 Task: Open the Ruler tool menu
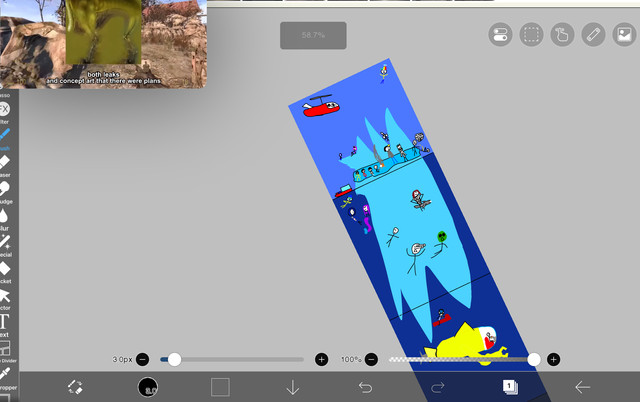click(x=593, y=35)
